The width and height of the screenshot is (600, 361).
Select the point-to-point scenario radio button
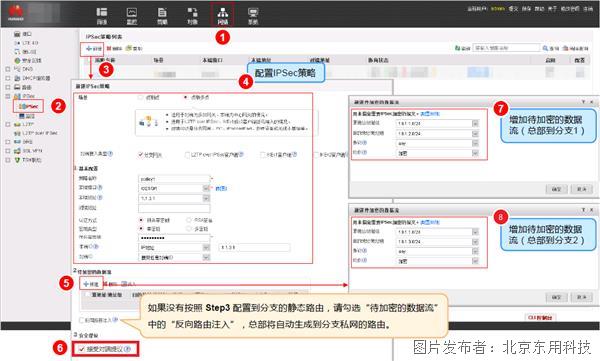(x=141, y=98)
